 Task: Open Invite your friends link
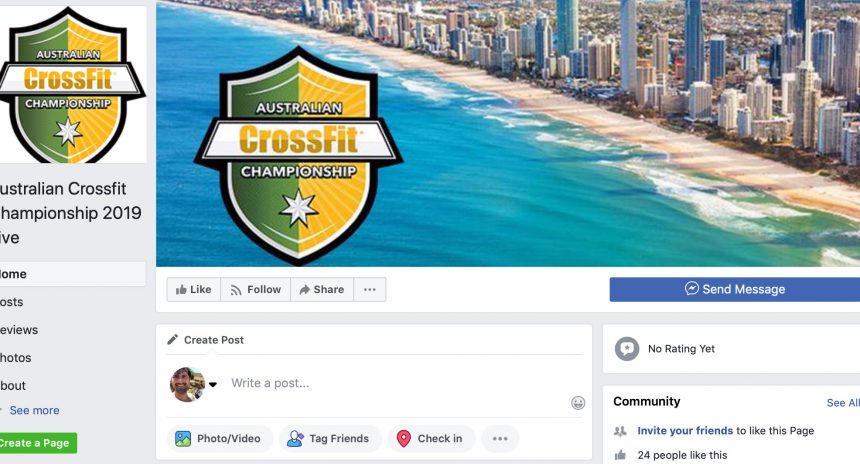[685, 431]
